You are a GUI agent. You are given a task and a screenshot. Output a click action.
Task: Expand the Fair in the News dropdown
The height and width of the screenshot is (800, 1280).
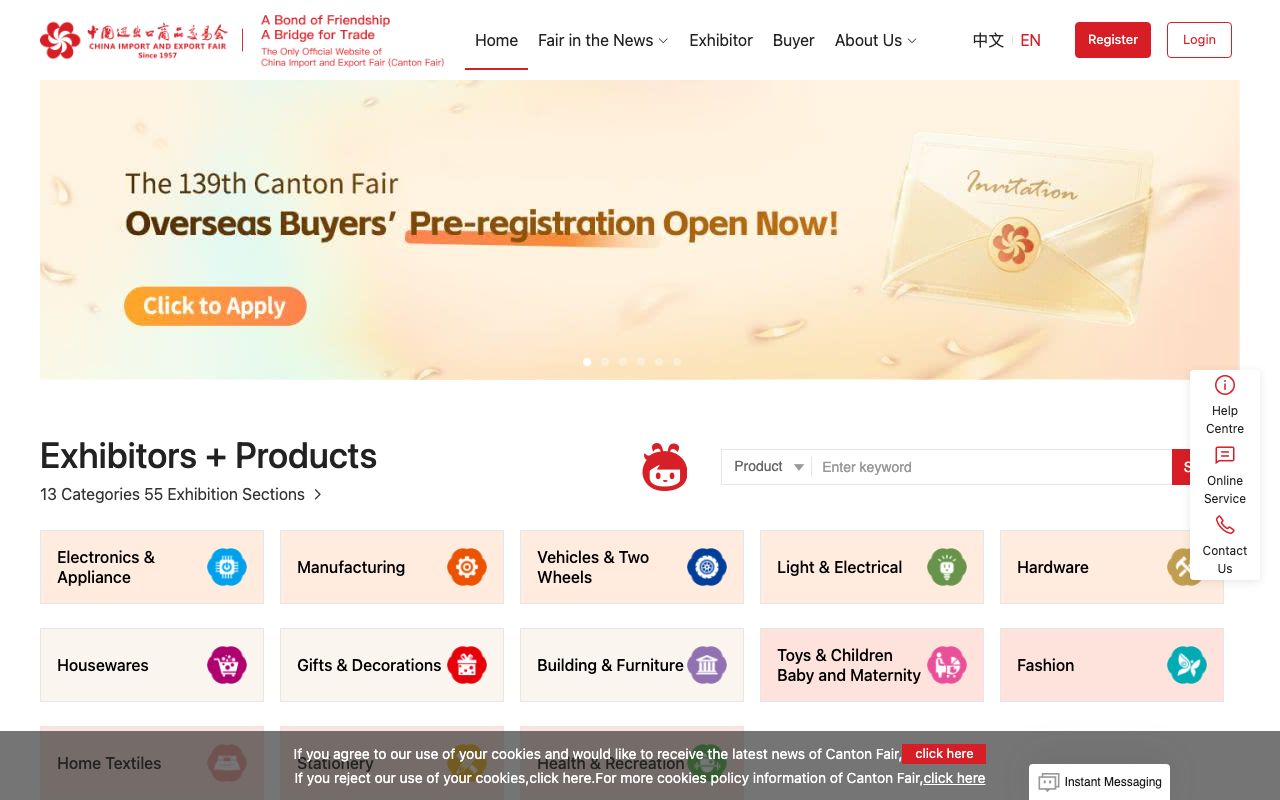click(x=603, y=41)
